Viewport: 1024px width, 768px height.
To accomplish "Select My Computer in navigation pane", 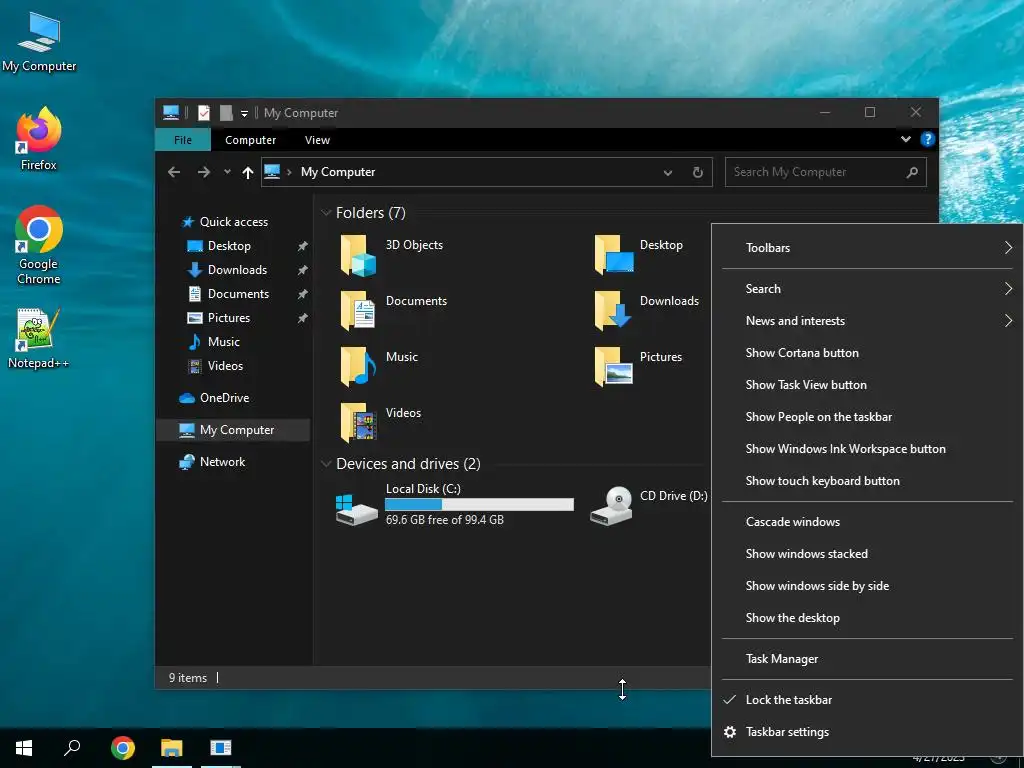I will (x=233, y=430).
